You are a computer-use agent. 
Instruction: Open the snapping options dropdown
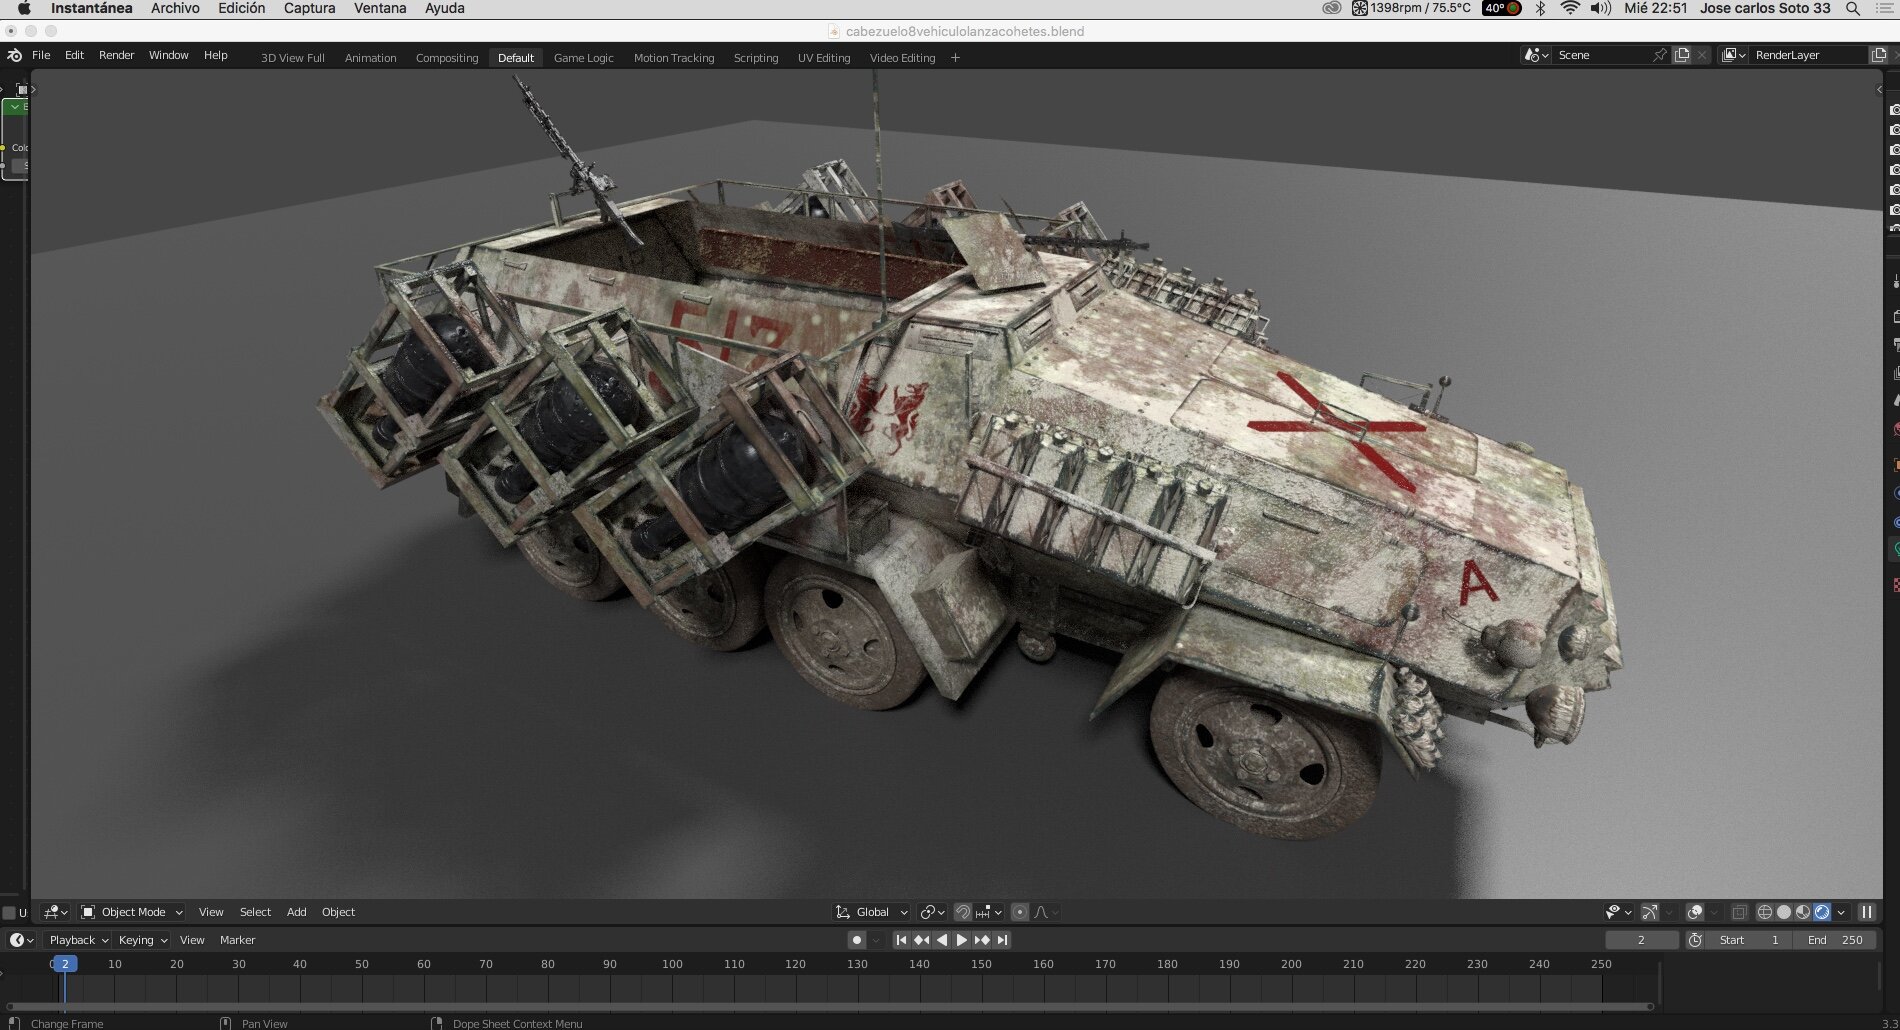coord(989,912)
